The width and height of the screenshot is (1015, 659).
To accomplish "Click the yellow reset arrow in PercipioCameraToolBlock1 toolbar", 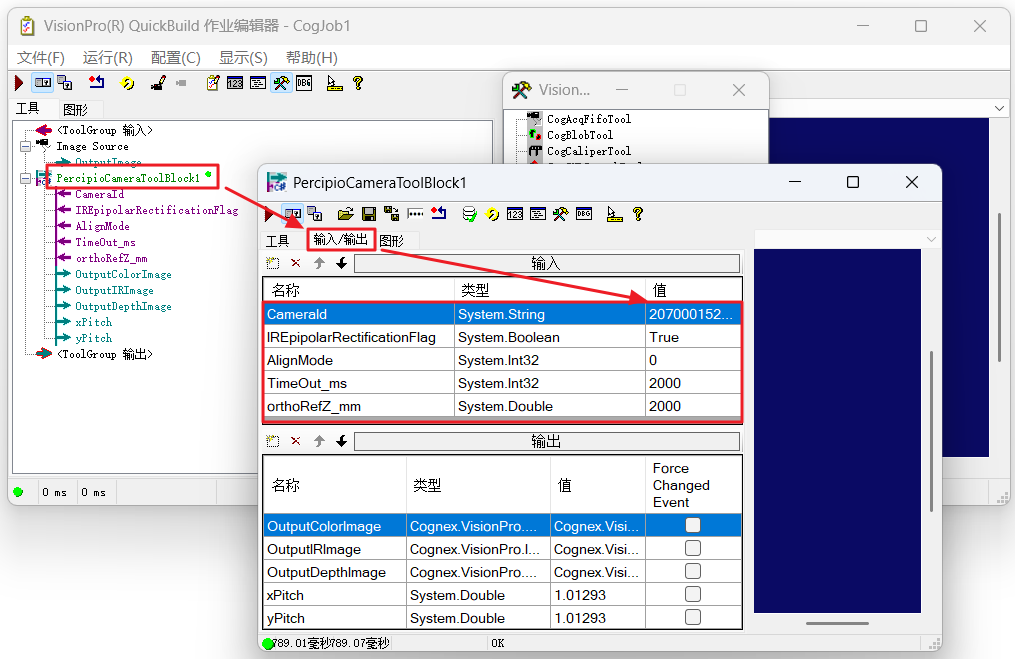I will (x=493, y=214).
